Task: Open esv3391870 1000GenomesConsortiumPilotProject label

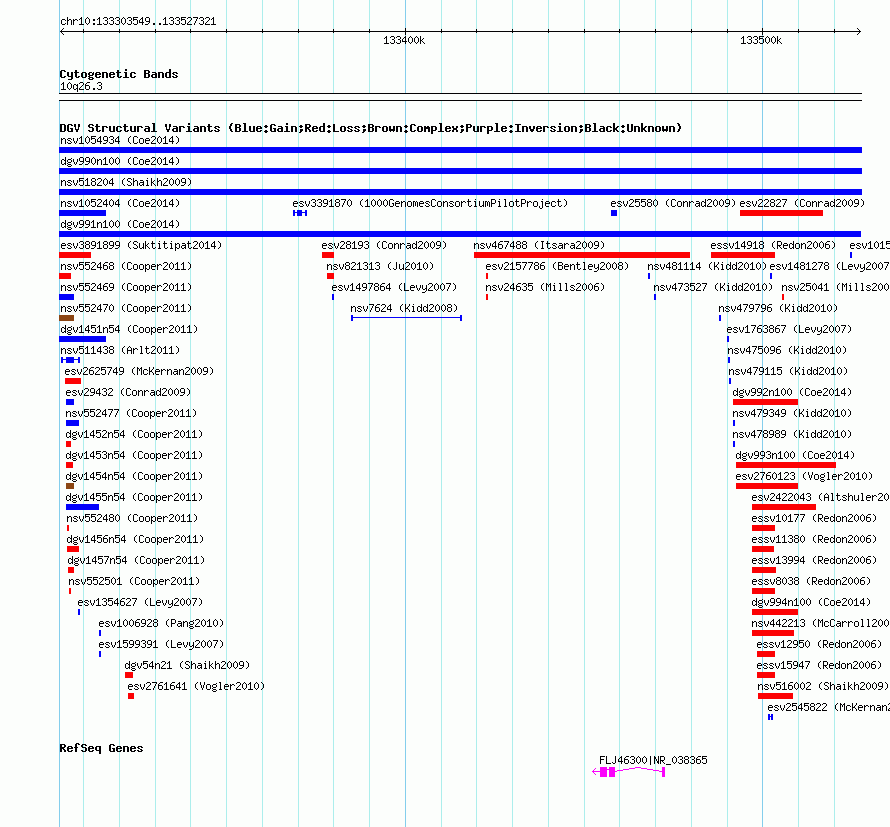Action: 430,203
